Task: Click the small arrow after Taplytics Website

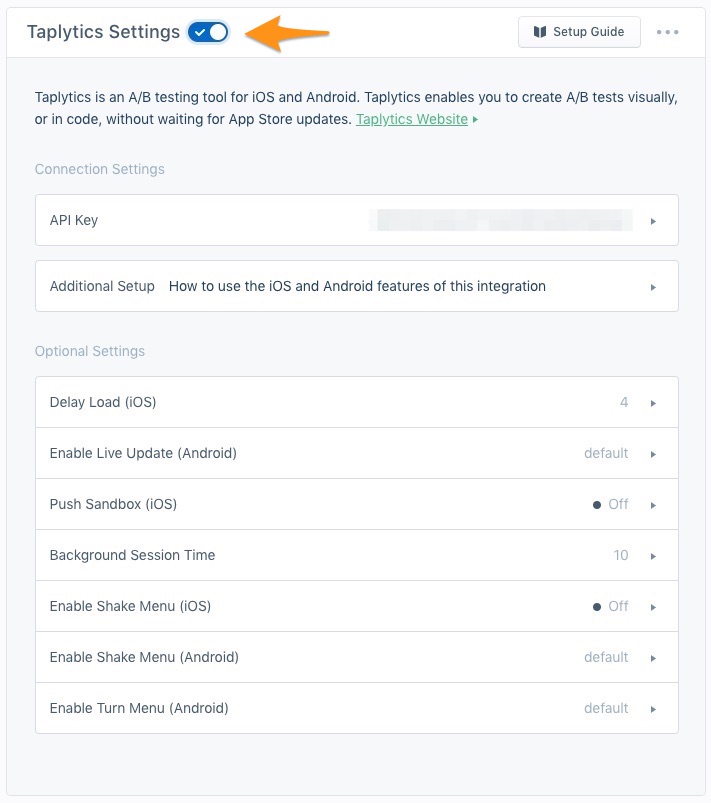Action: tap(475, 120)
